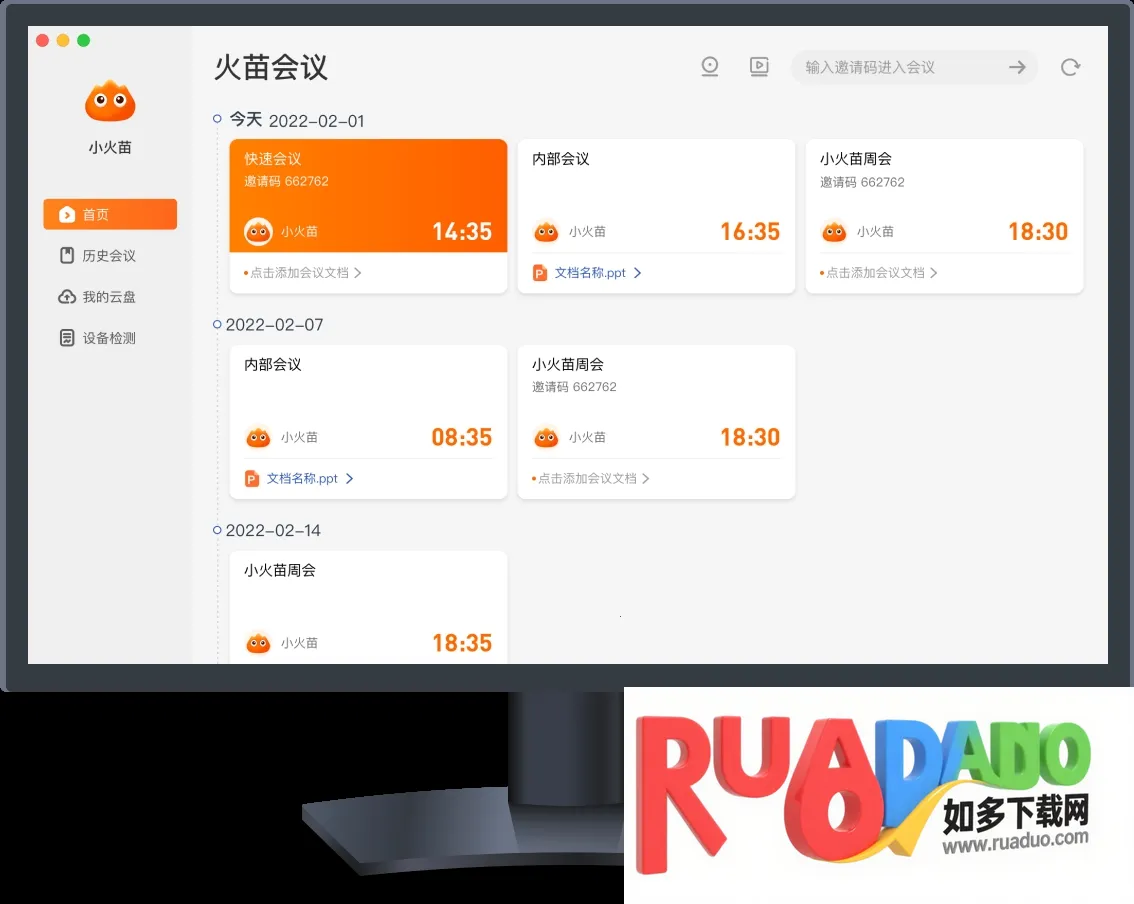The height and width of the screenshot is (904, 1134).
Task: Select the 2022-02-14 timeline marker dot
Action: pos(217,530)
